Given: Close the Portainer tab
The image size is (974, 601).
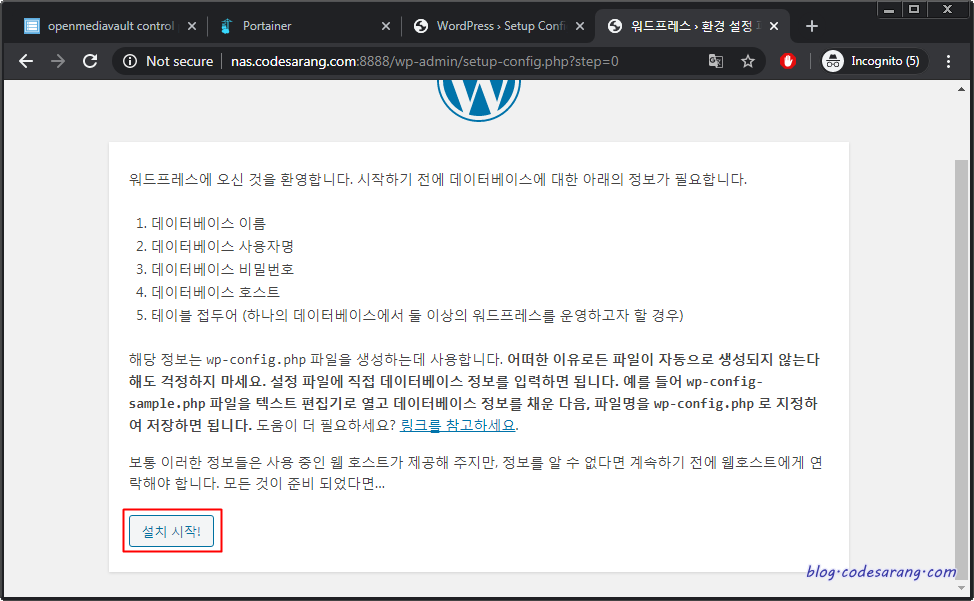Looking at the screenshot, I should pos(386,26).
